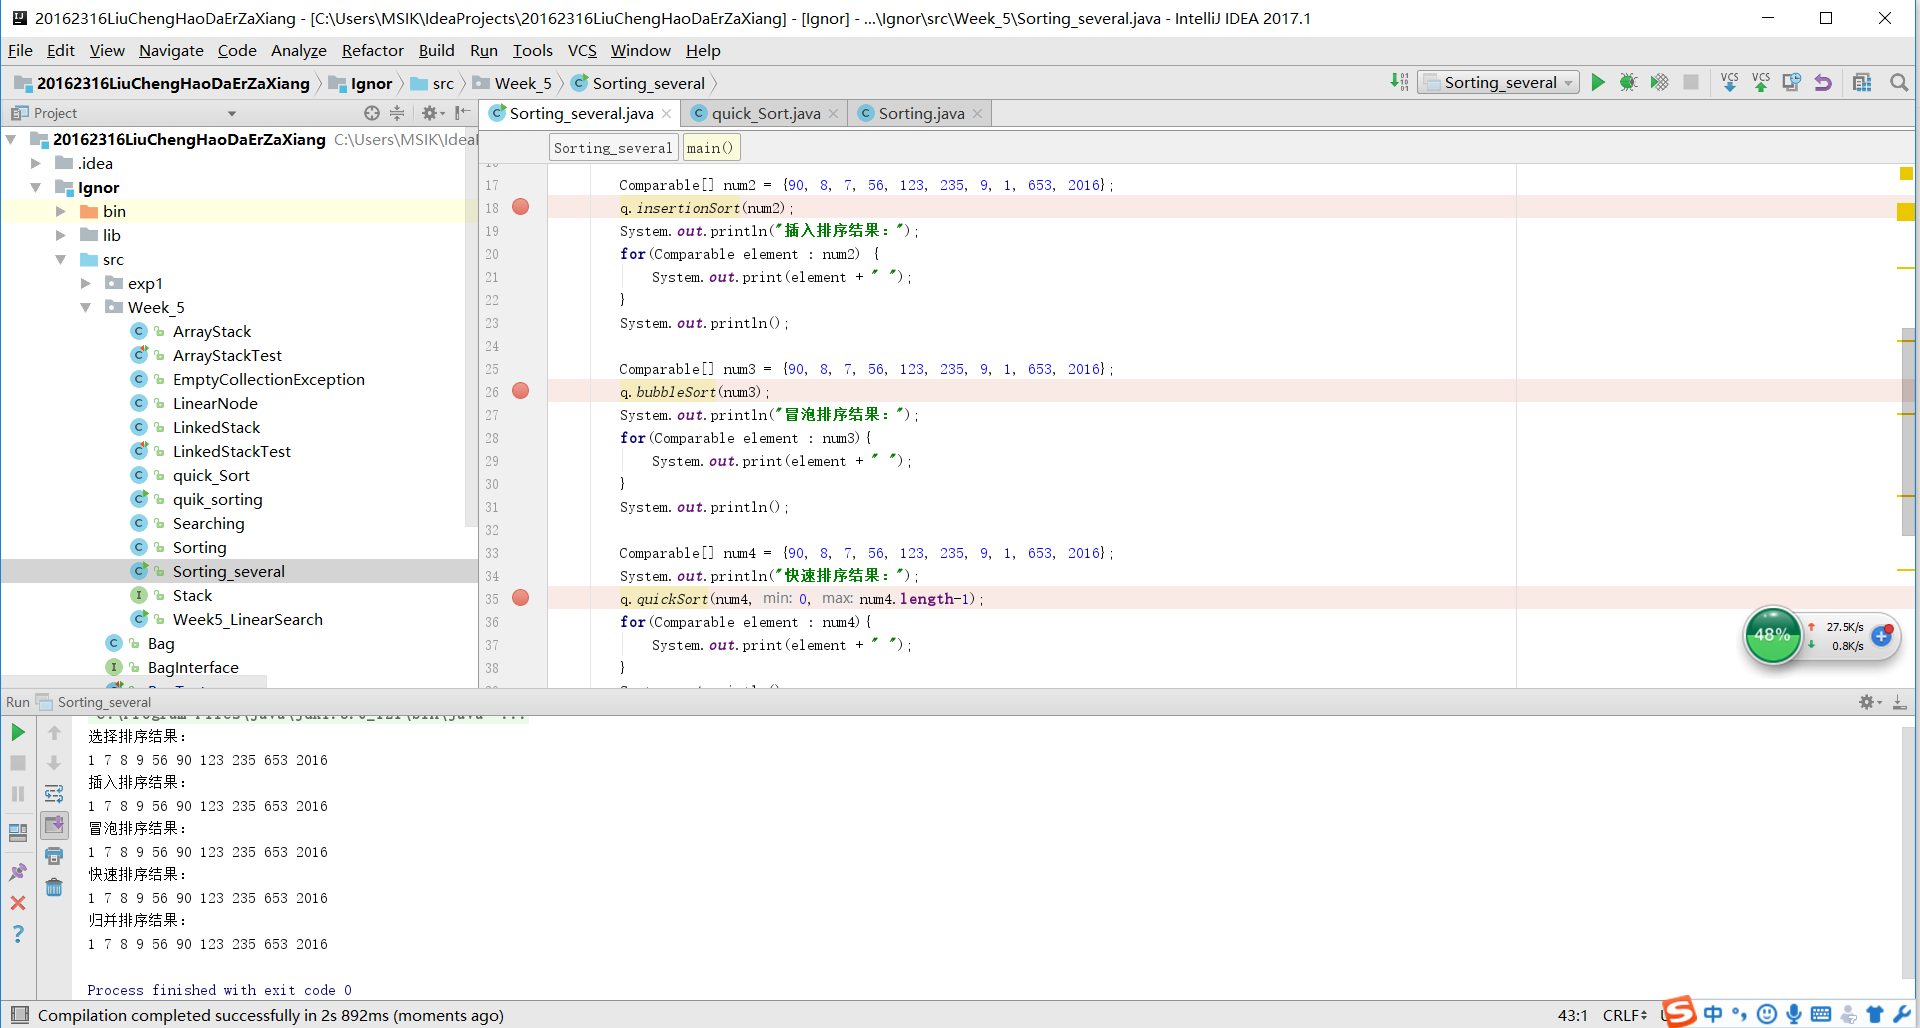
Task: Click restore layout icon in Run panel
Action: click(x=18, y=832)
